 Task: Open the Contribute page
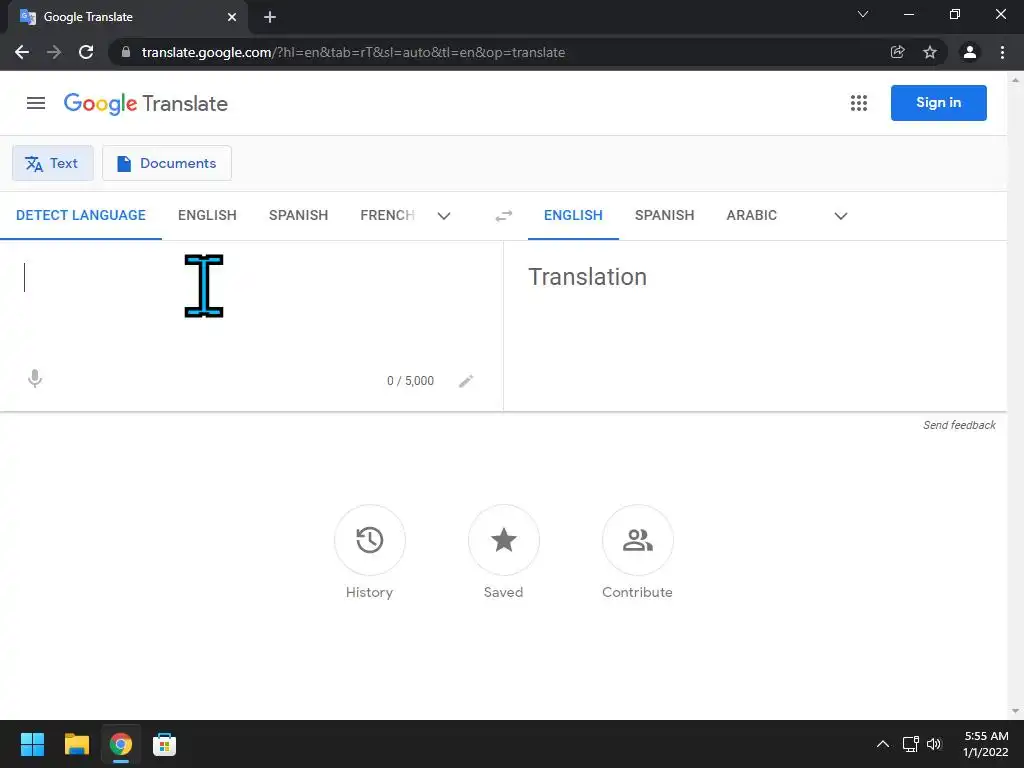637,540
